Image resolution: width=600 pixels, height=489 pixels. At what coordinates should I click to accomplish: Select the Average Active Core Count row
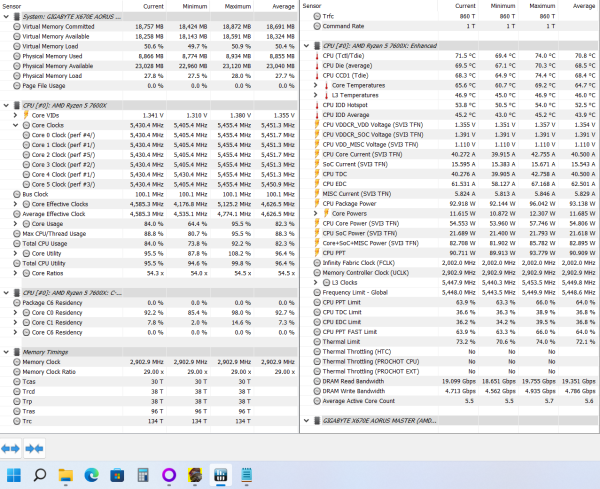[x=450, y=401]
